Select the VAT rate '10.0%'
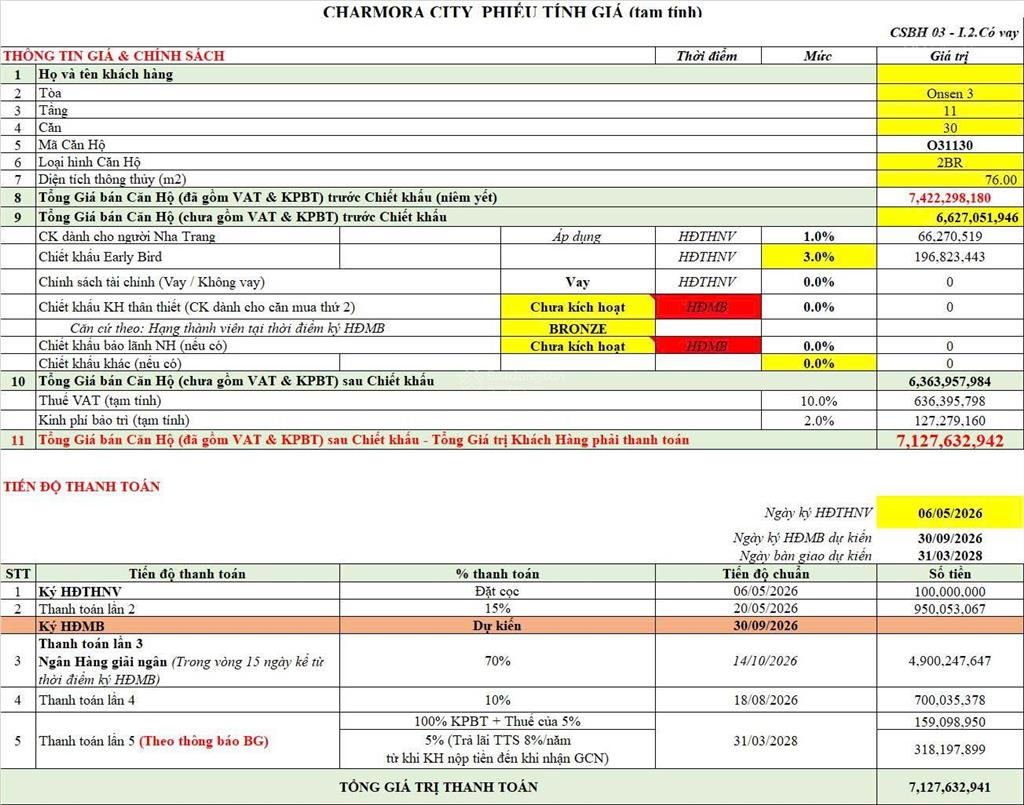The height and width of the screenshot is (805, 1024). coord(818,401)
